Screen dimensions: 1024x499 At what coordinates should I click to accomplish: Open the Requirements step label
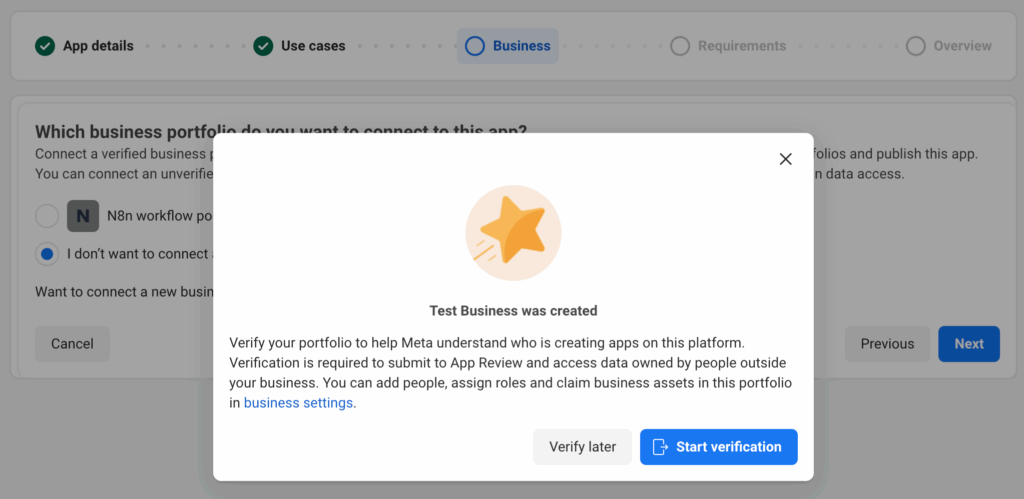coord(741,46)
